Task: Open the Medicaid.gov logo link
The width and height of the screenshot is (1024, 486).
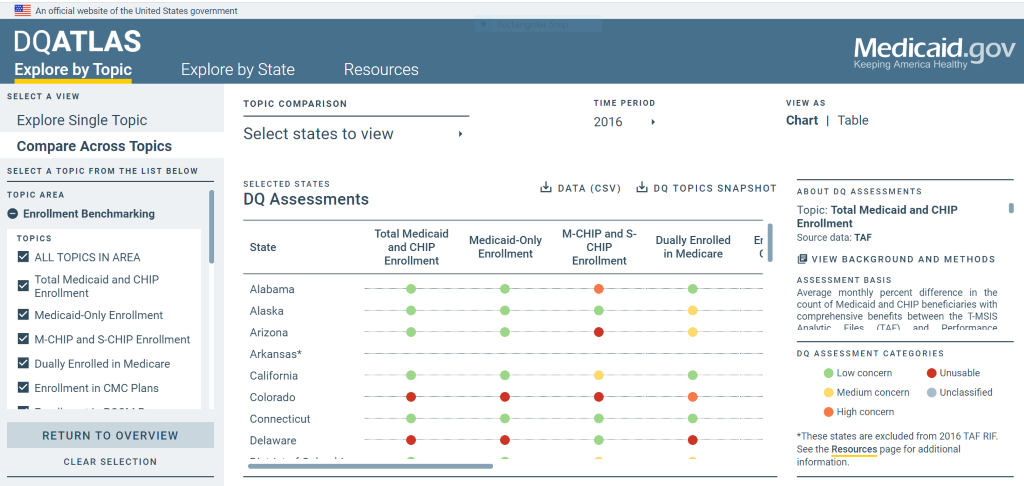Action: (x=935, y=53)
